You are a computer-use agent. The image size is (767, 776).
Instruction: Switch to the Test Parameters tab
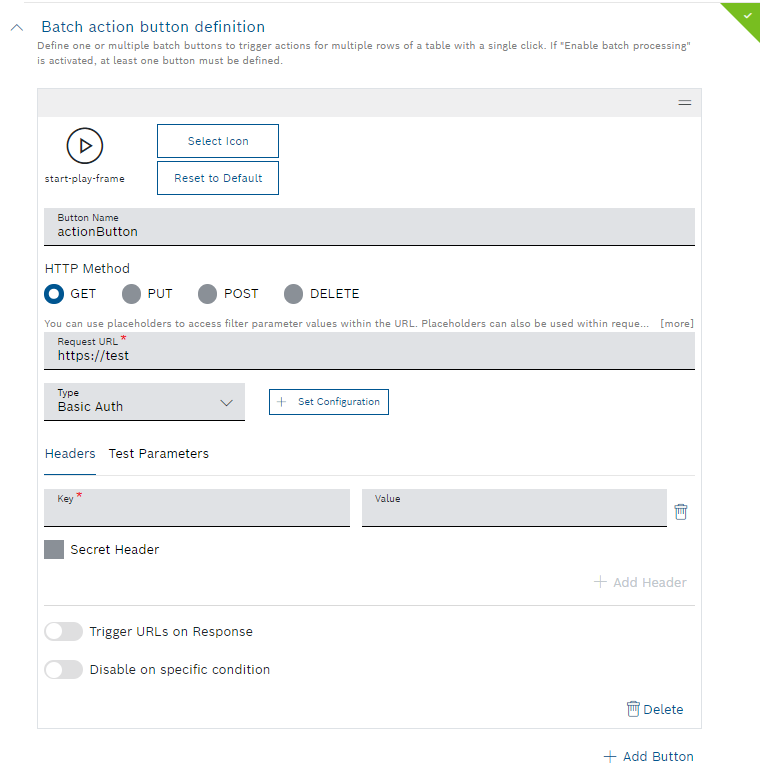coord(159,454)
